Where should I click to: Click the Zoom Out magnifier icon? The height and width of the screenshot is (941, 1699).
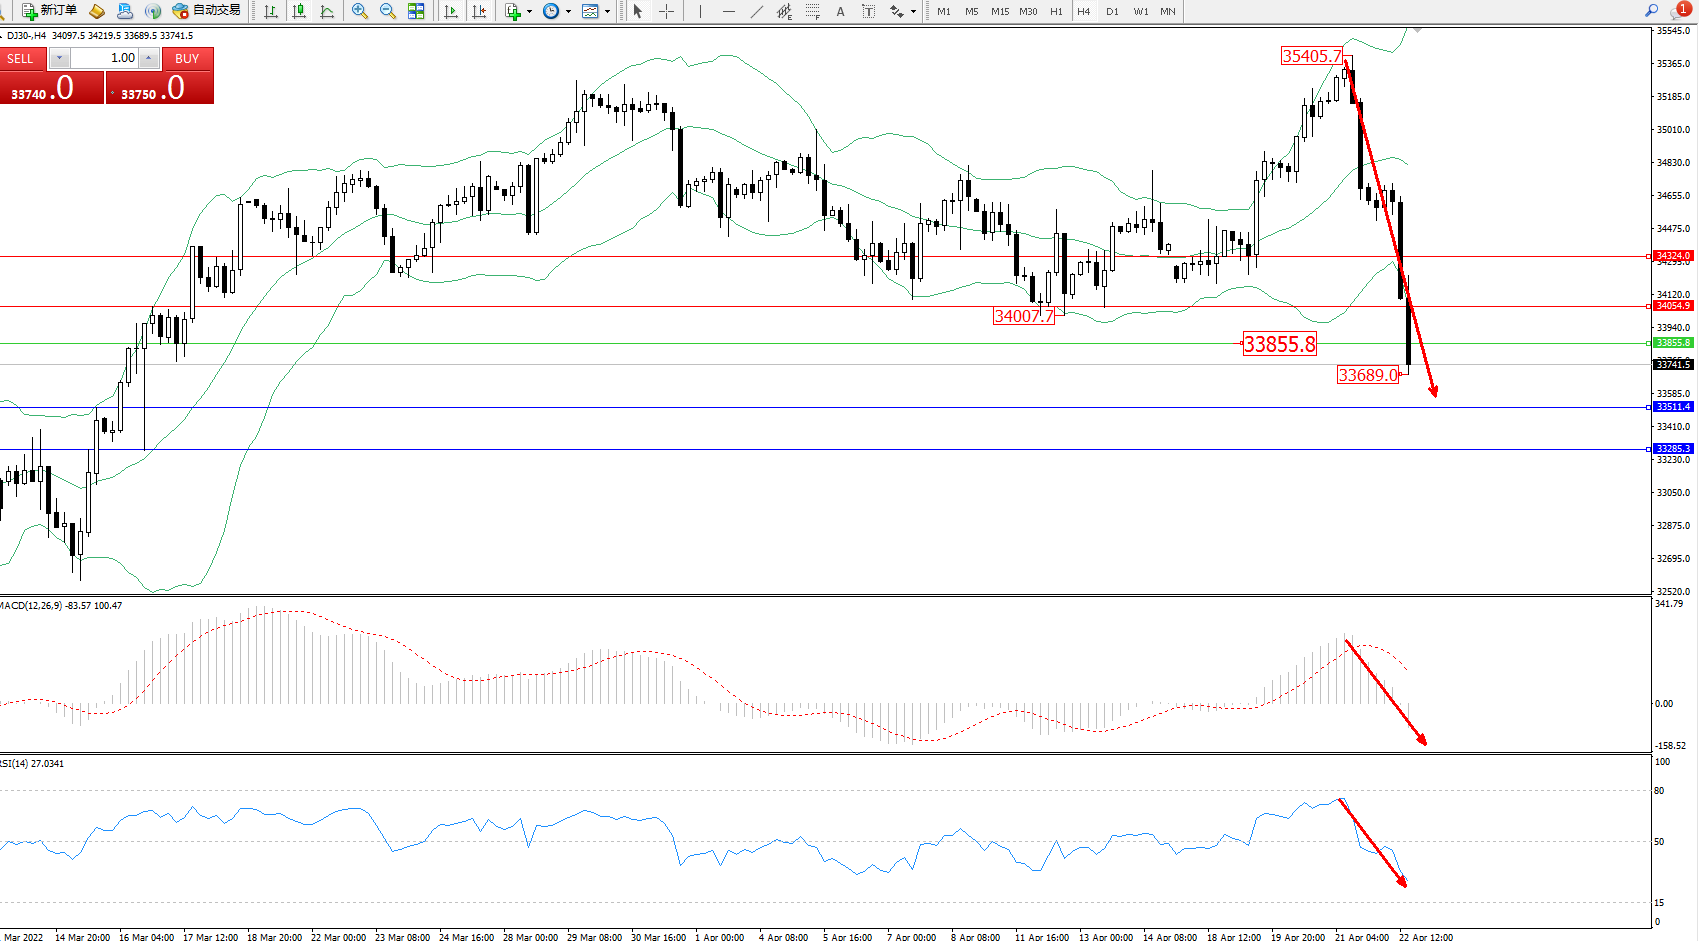click(x=388, y=11)
